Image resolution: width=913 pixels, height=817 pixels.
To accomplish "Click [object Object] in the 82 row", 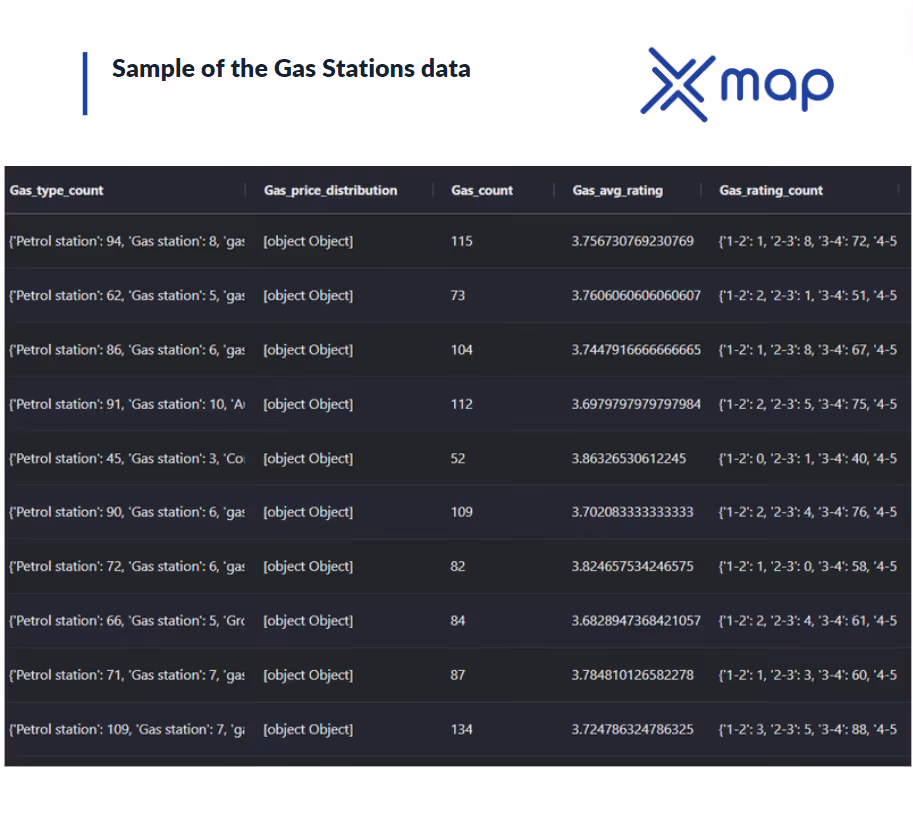I will click(308, 566).
